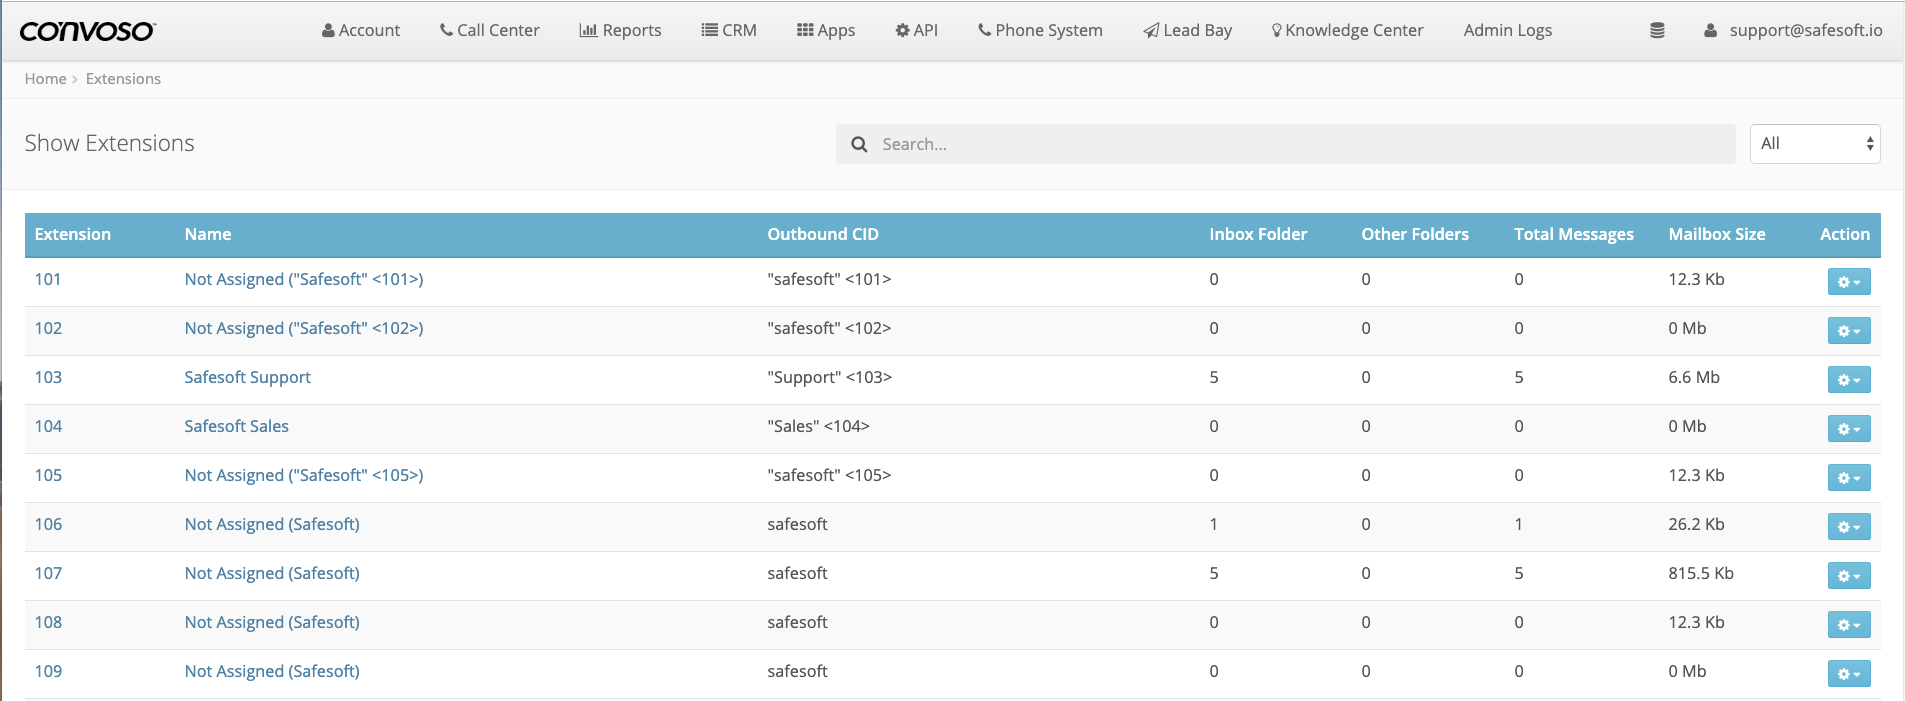Open Not Assigned (Safesoft) link in row 107
This screenshot has height=701, width=1905.
click(x=272, y=574)
